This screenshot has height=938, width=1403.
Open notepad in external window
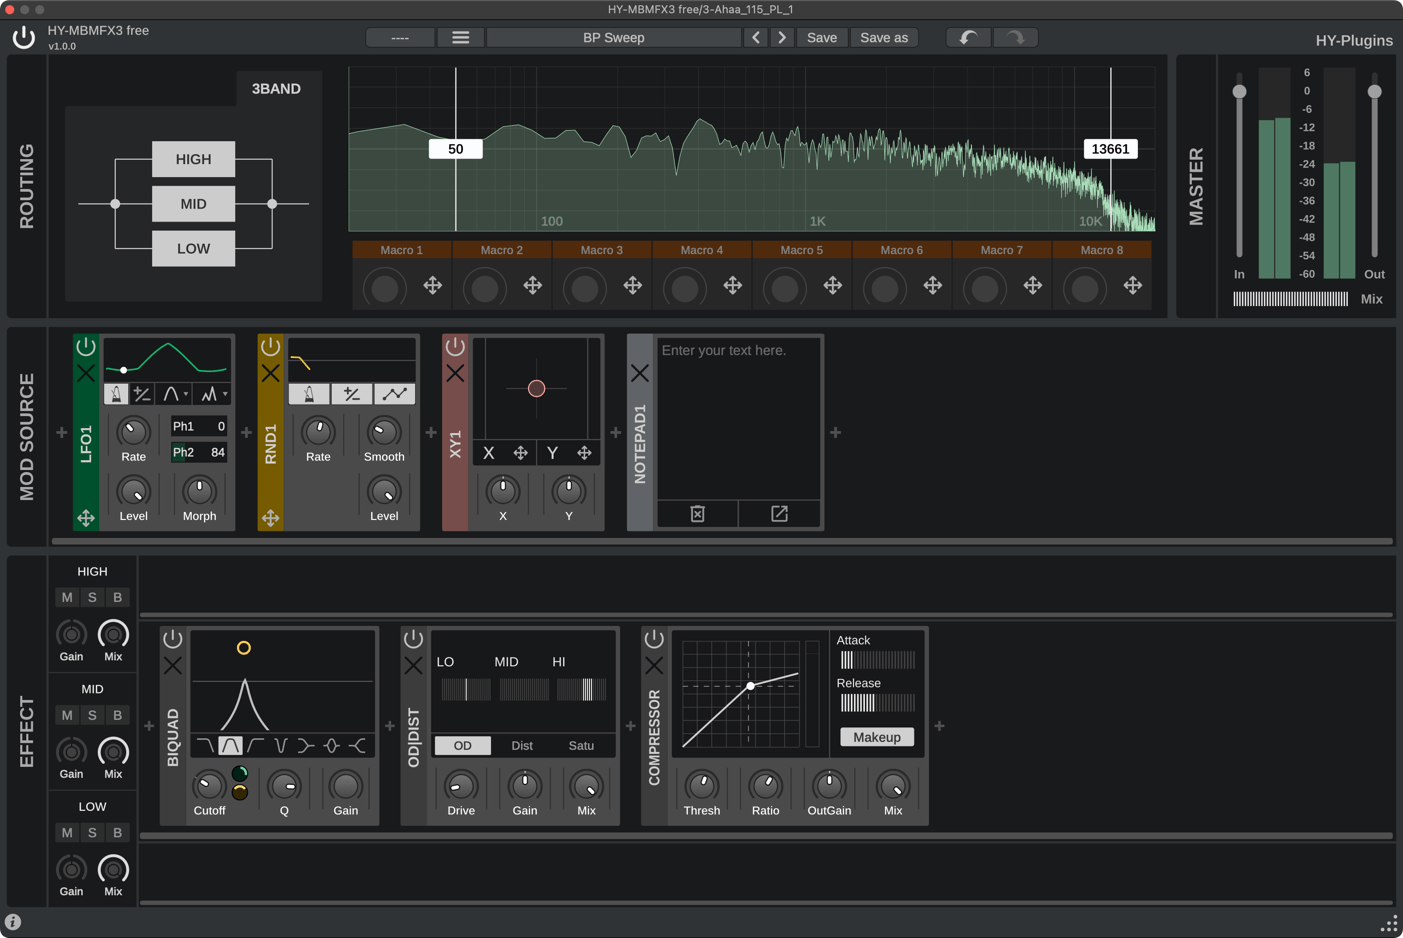[779, 514]
